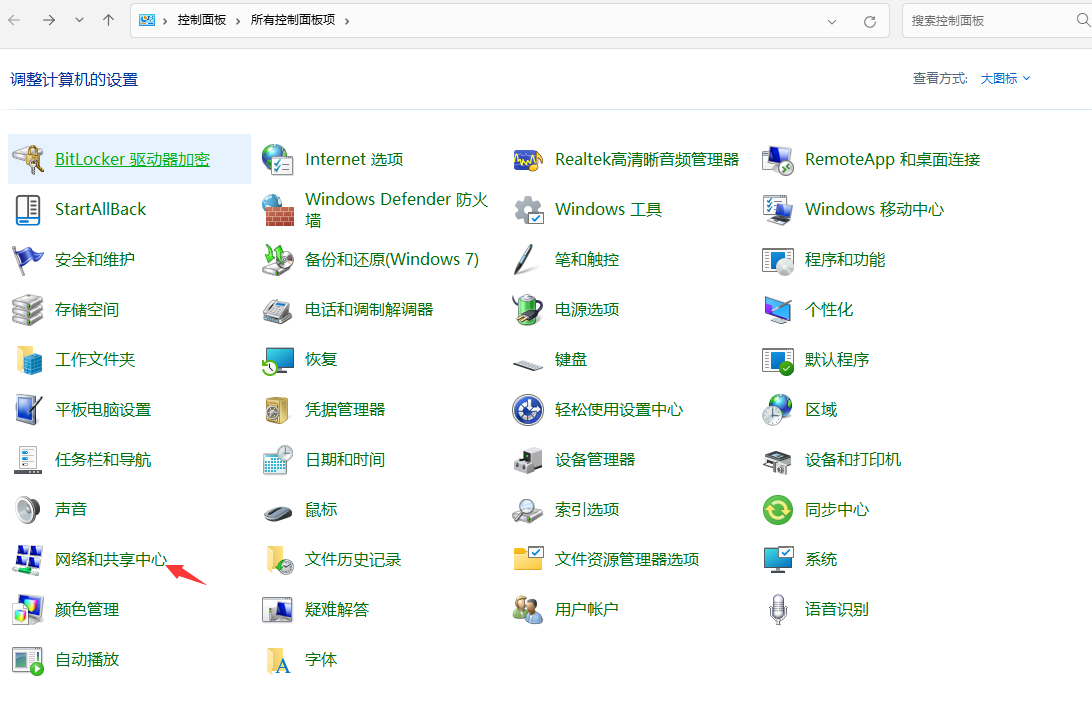Screen dimensions: 1092x728
Task: Open the 电话和调制解调器 icon
Action: point(278,310)
